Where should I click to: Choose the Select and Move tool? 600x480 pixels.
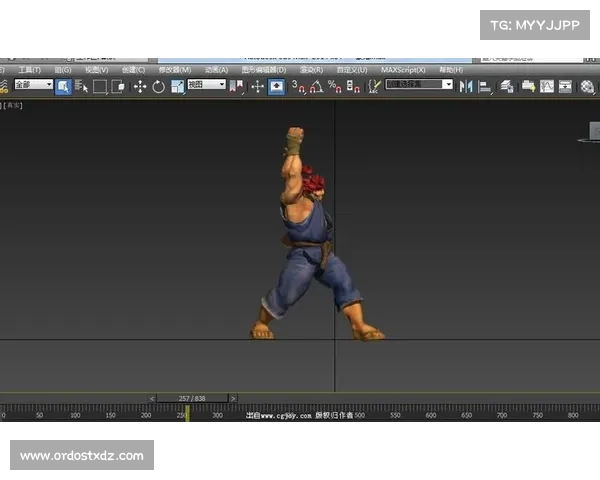click(139, 86)
